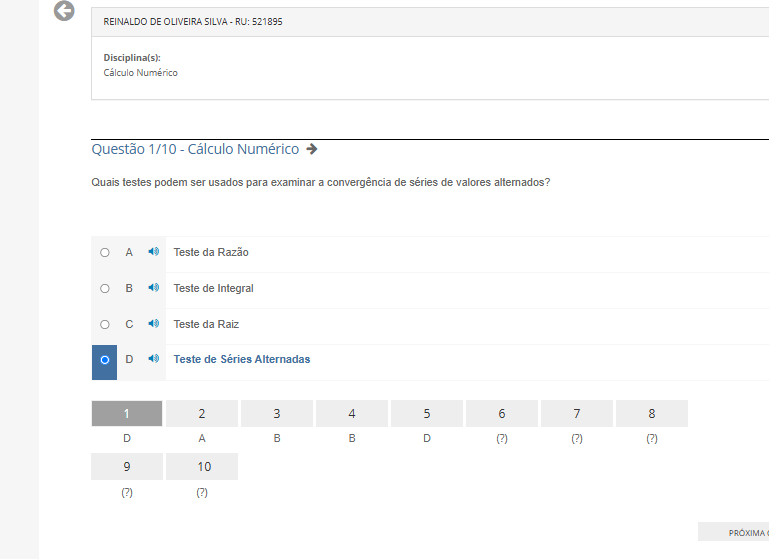Viewport: 769px width, 559px height.
Task: Select current question 1 navigator box
Action: coord(127,414)
